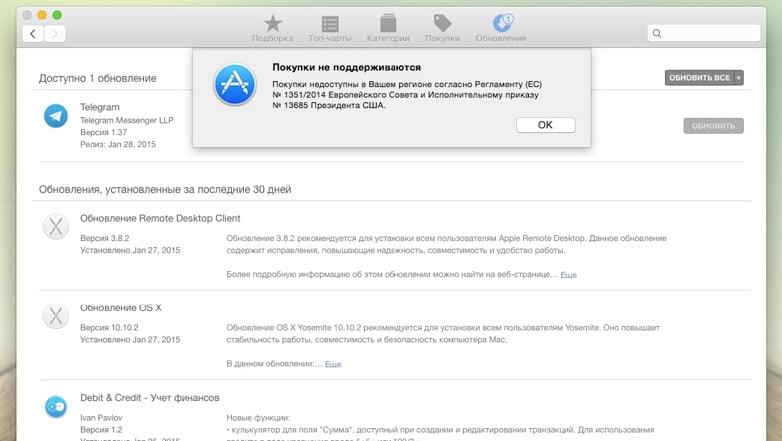Screen dimensions: 782x441
Task: Open the Featured (Подборка) star tab
Action: [x=272, y=28]
